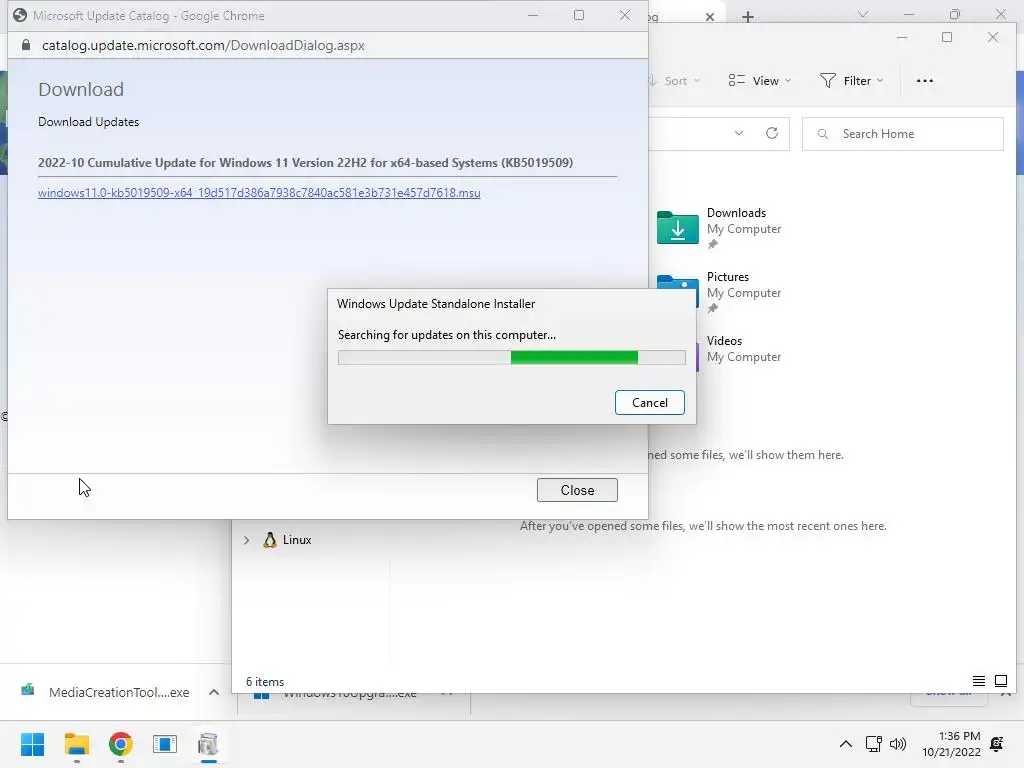
Task: Open the volume tray icon
Action: pyautogui.click(x=898, y=744)
